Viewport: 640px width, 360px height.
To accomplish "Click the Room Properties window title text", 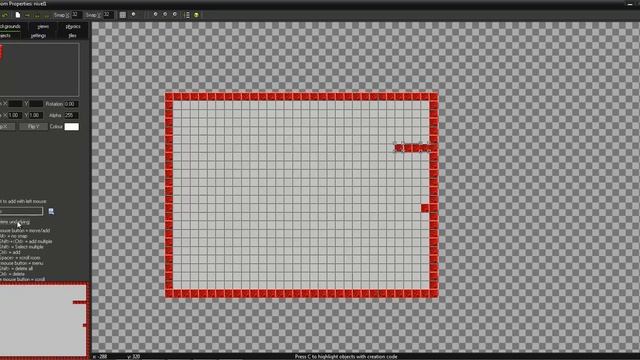I will pos(24,4).
